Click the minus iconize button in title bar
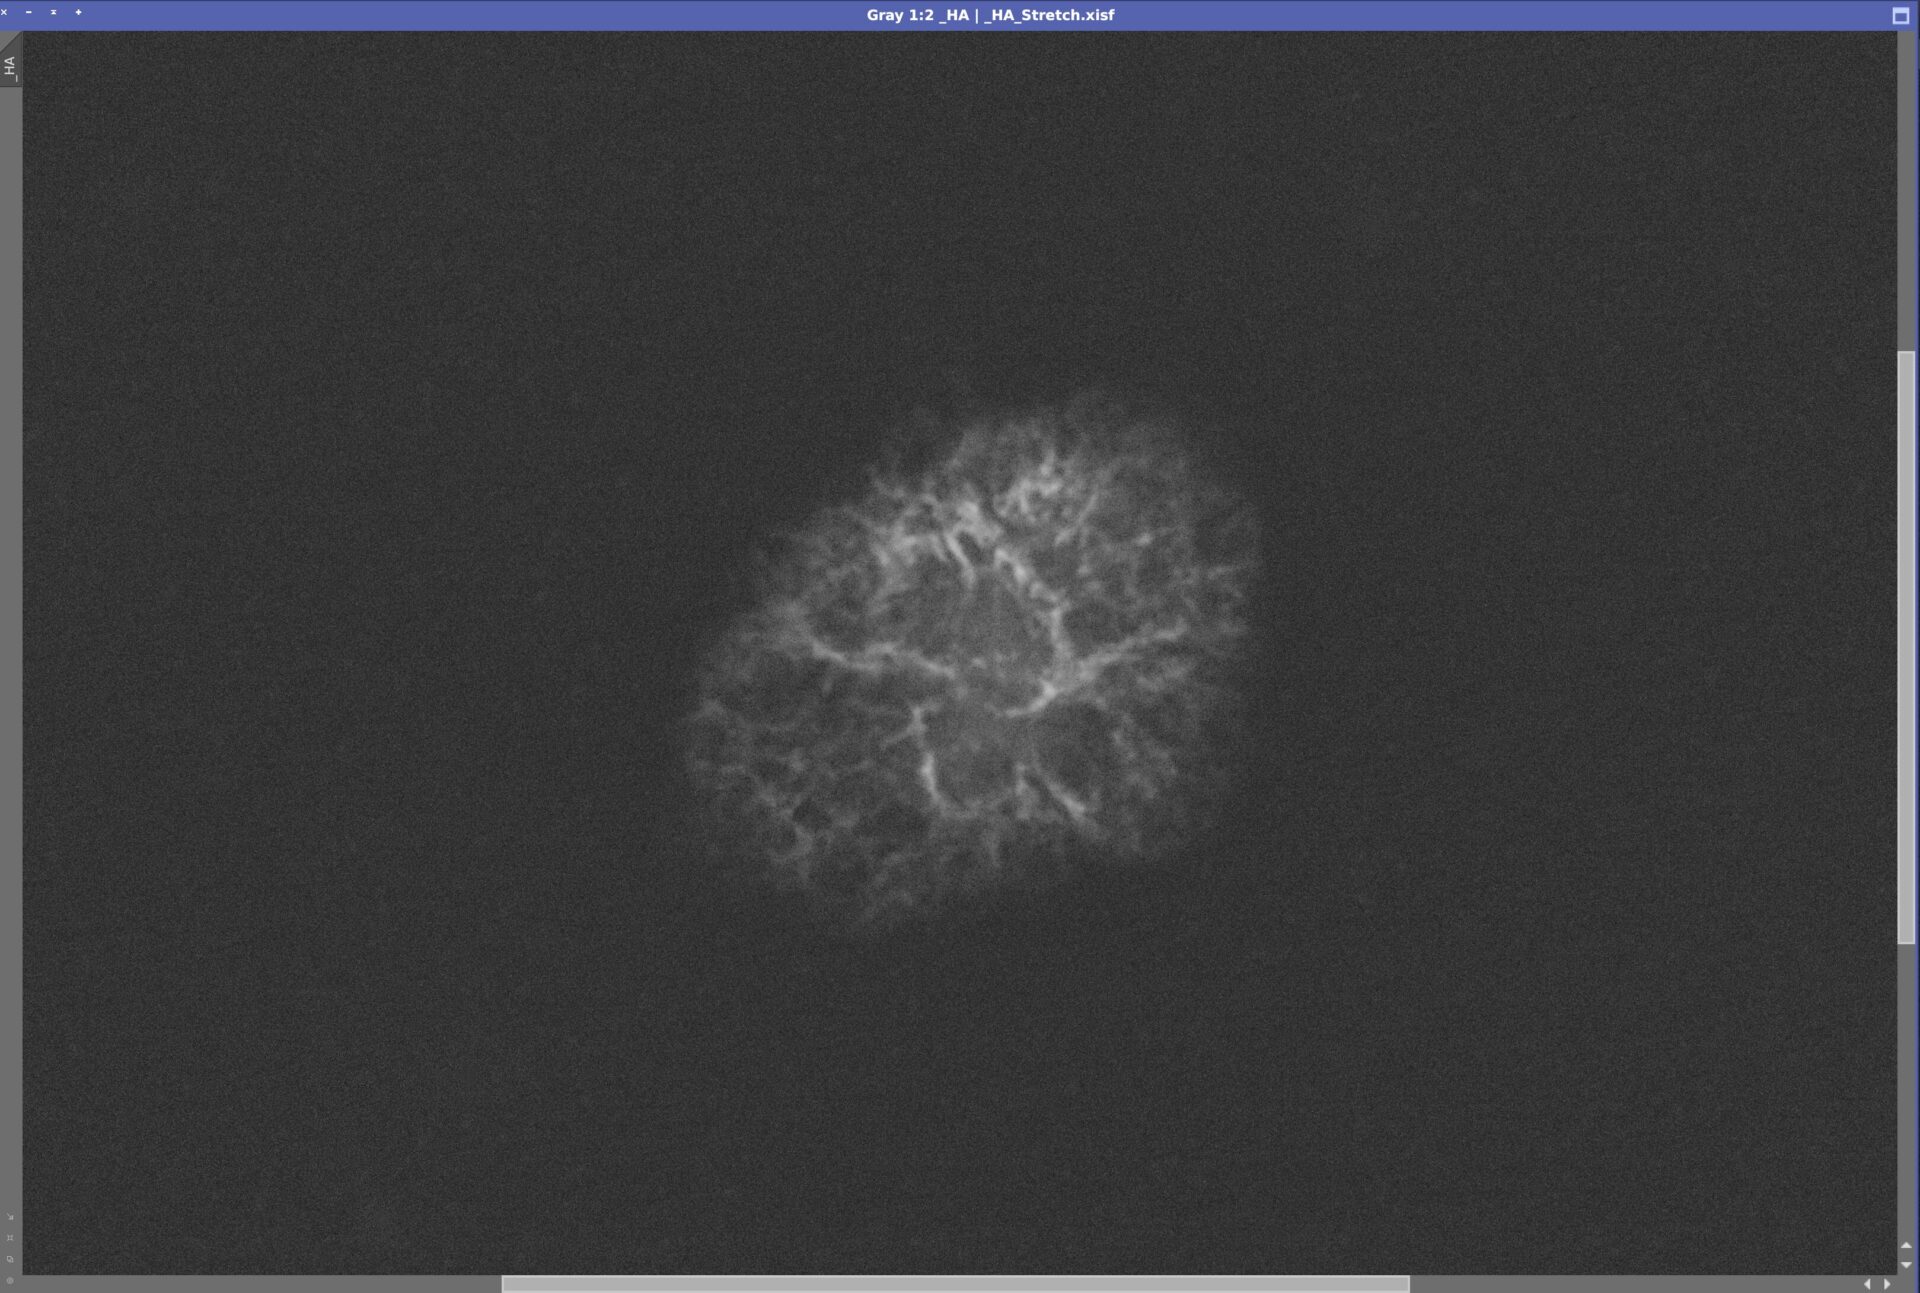This screenshot has width=1920, height=1293. tap(28, 13)
